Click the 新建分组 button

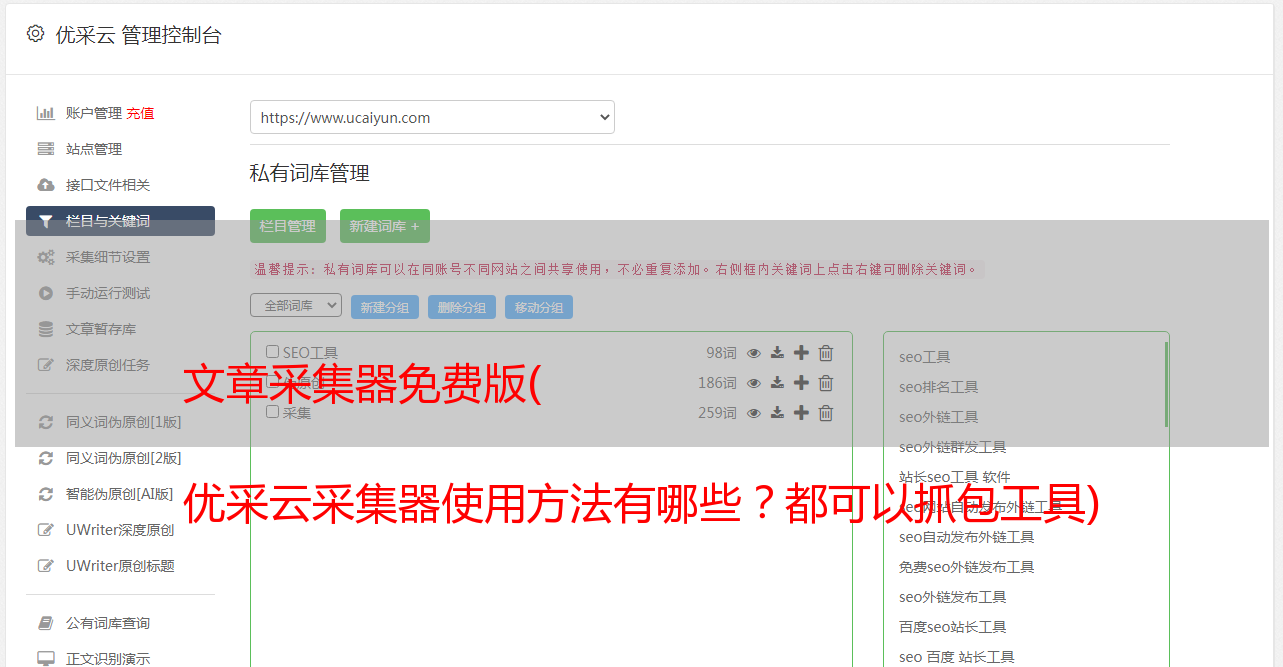pyautogui.click(x=385, y=307)
